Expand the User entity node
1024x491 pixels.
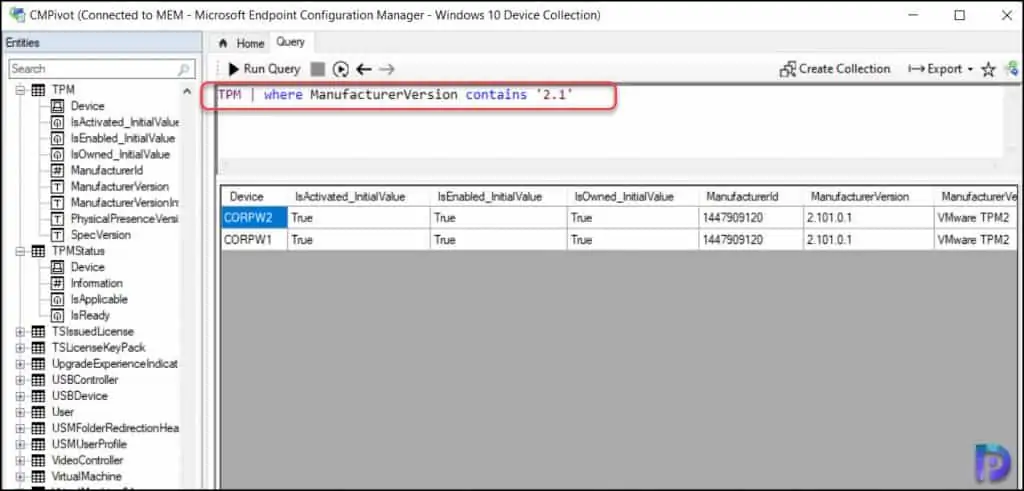coord(20,412)
